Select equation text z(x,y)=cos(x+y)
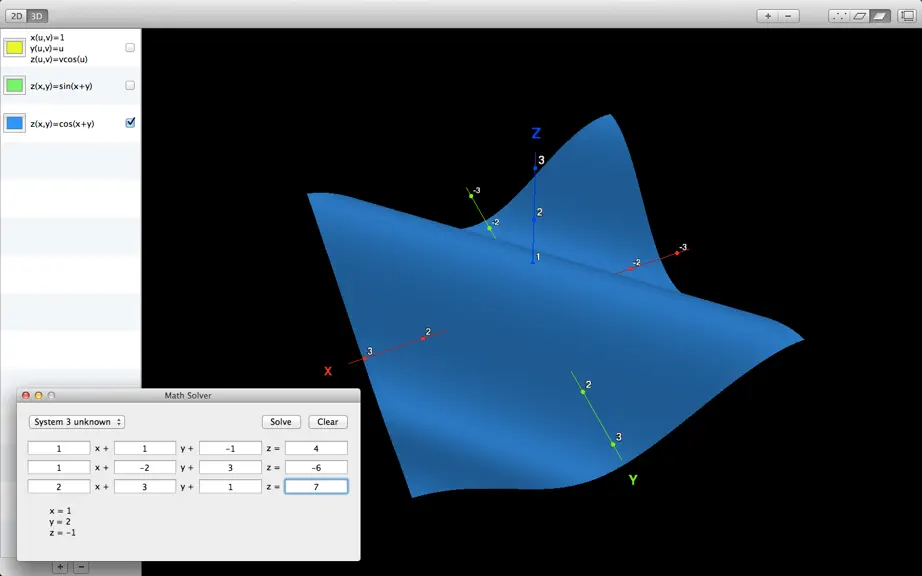This screenshot has height=576, width=922. [x=62, y=123]
